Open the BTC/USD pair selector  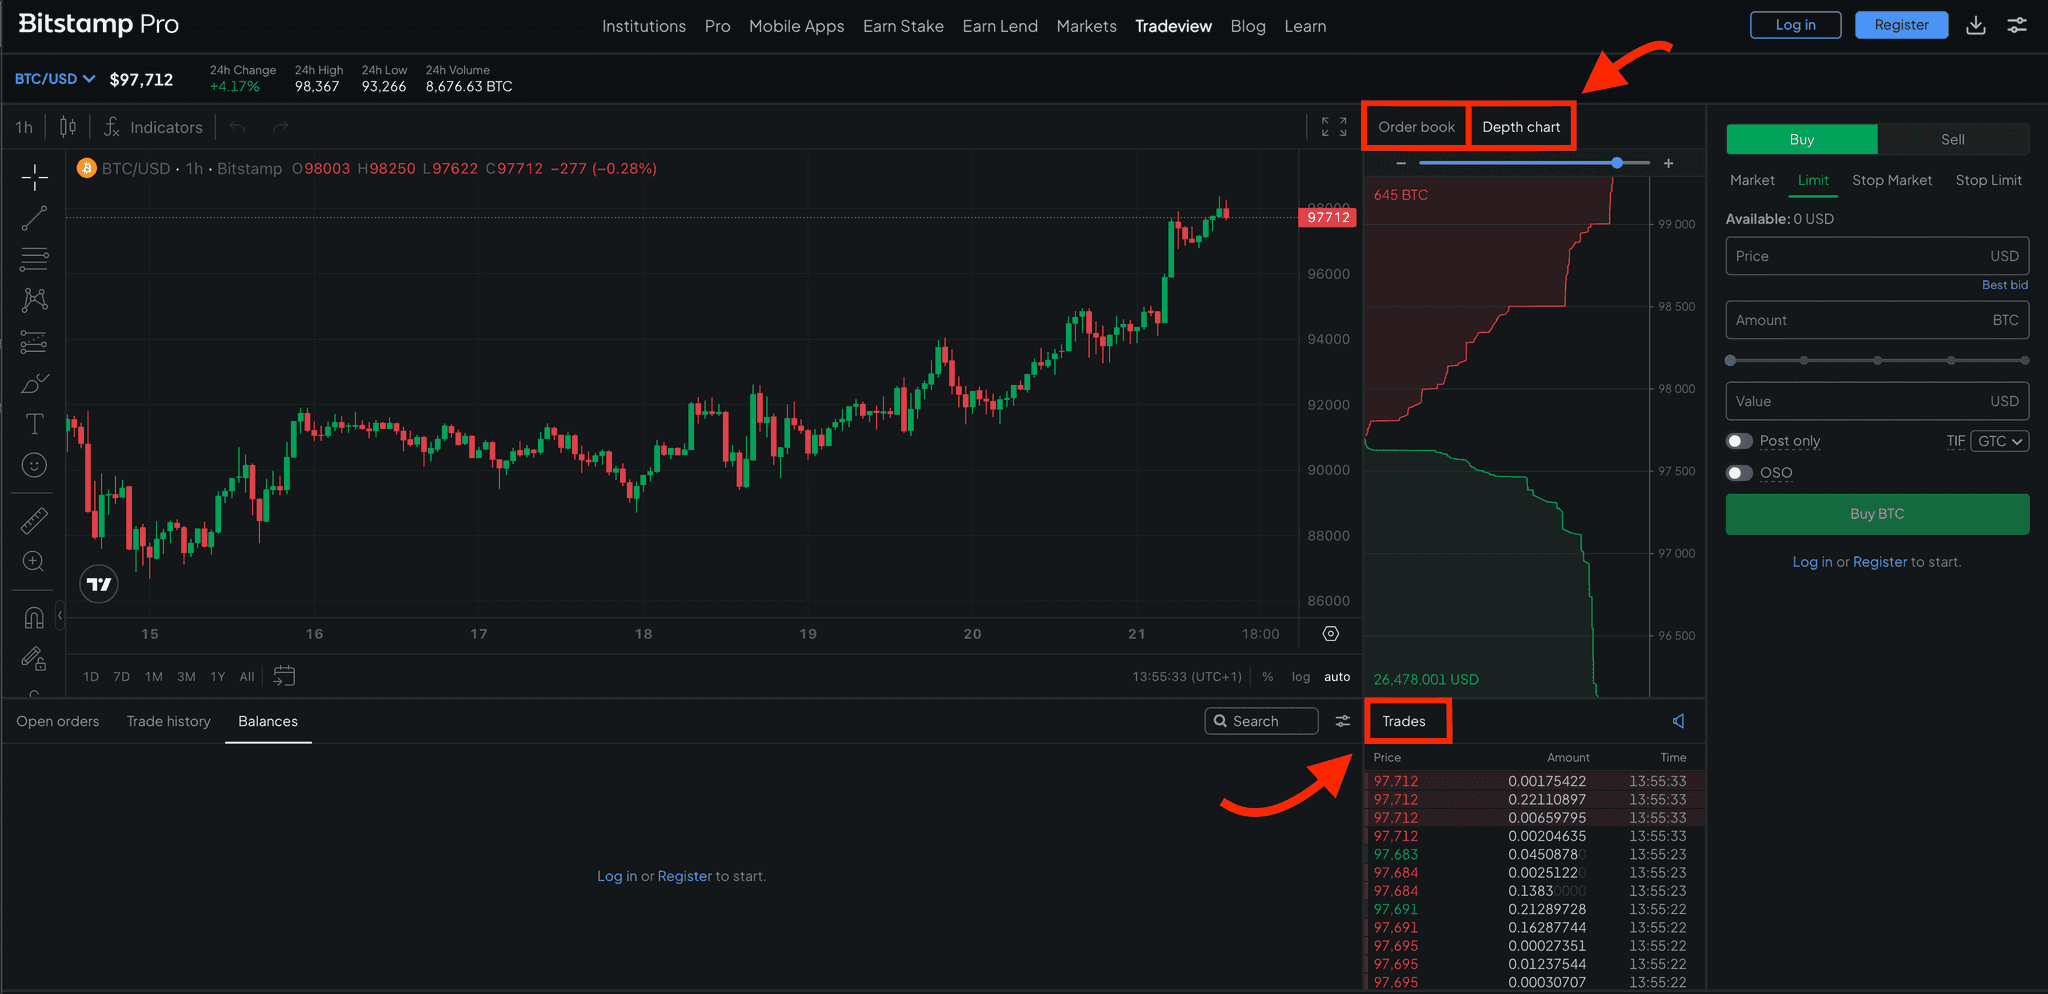point(54,78)
